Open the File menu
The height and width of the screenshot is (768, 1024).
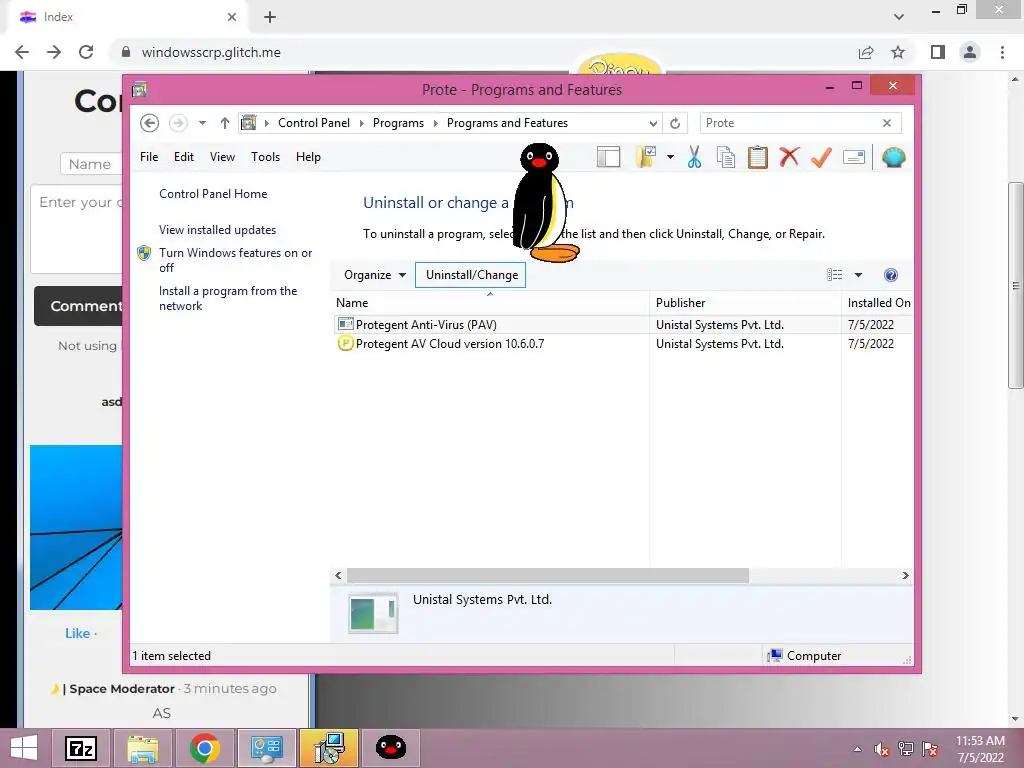pos(149,157)
